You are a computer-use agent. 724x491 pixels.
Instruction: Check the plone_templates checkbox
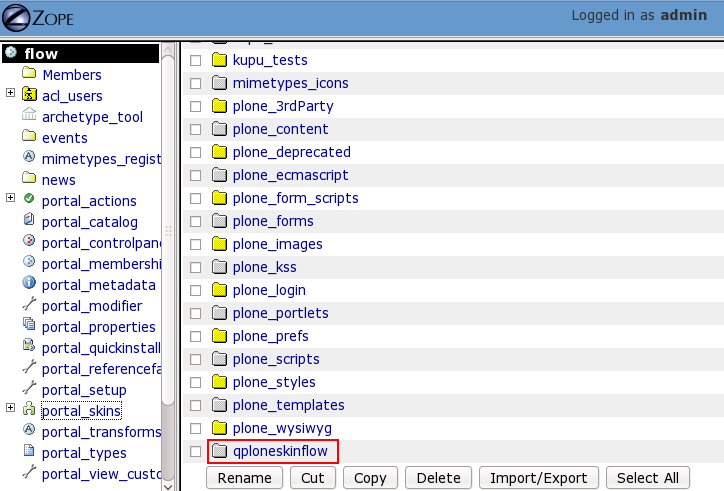pyautogui.click(x=196, y=406)
